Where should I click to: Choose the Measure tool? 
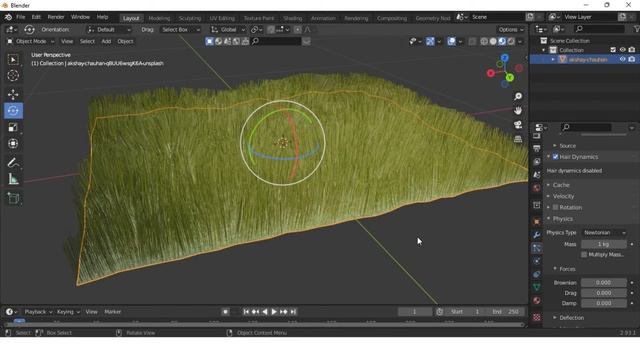(x=13, y=179)
